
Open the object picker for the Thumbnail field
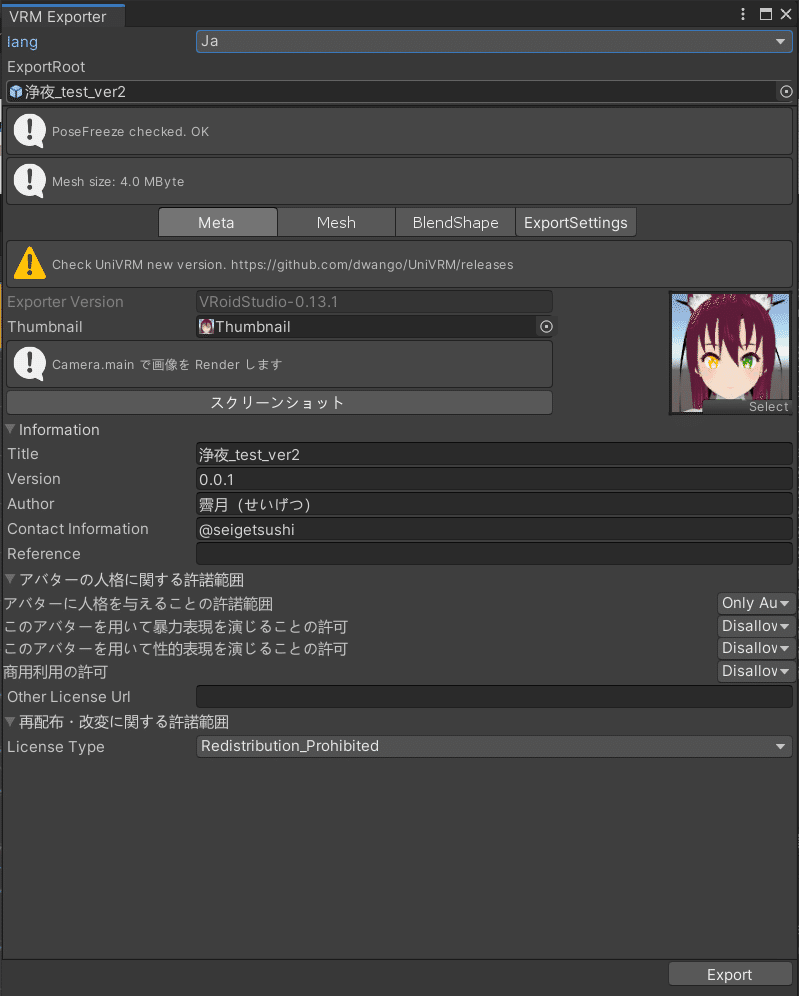[x=546, y=326]
